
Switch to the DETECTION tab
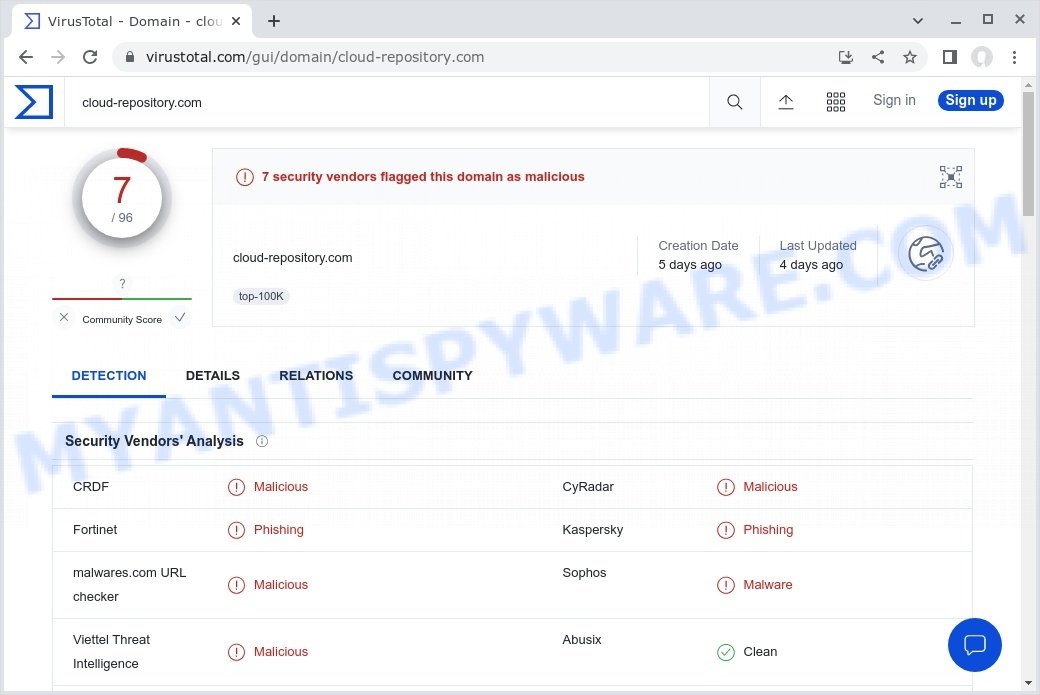coord(109,375)
